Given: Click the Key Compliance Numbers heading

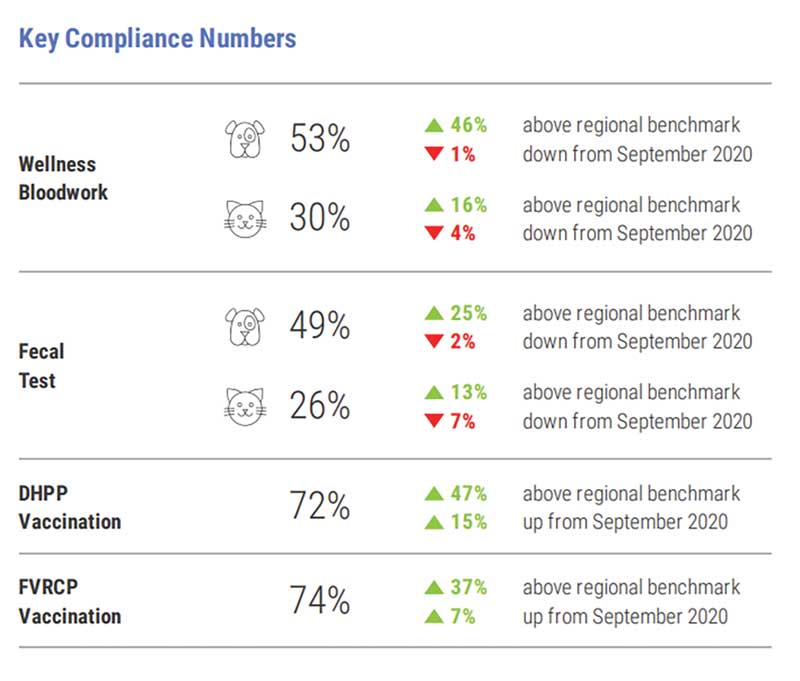Looking at the screenshot, I should point(157,39).
